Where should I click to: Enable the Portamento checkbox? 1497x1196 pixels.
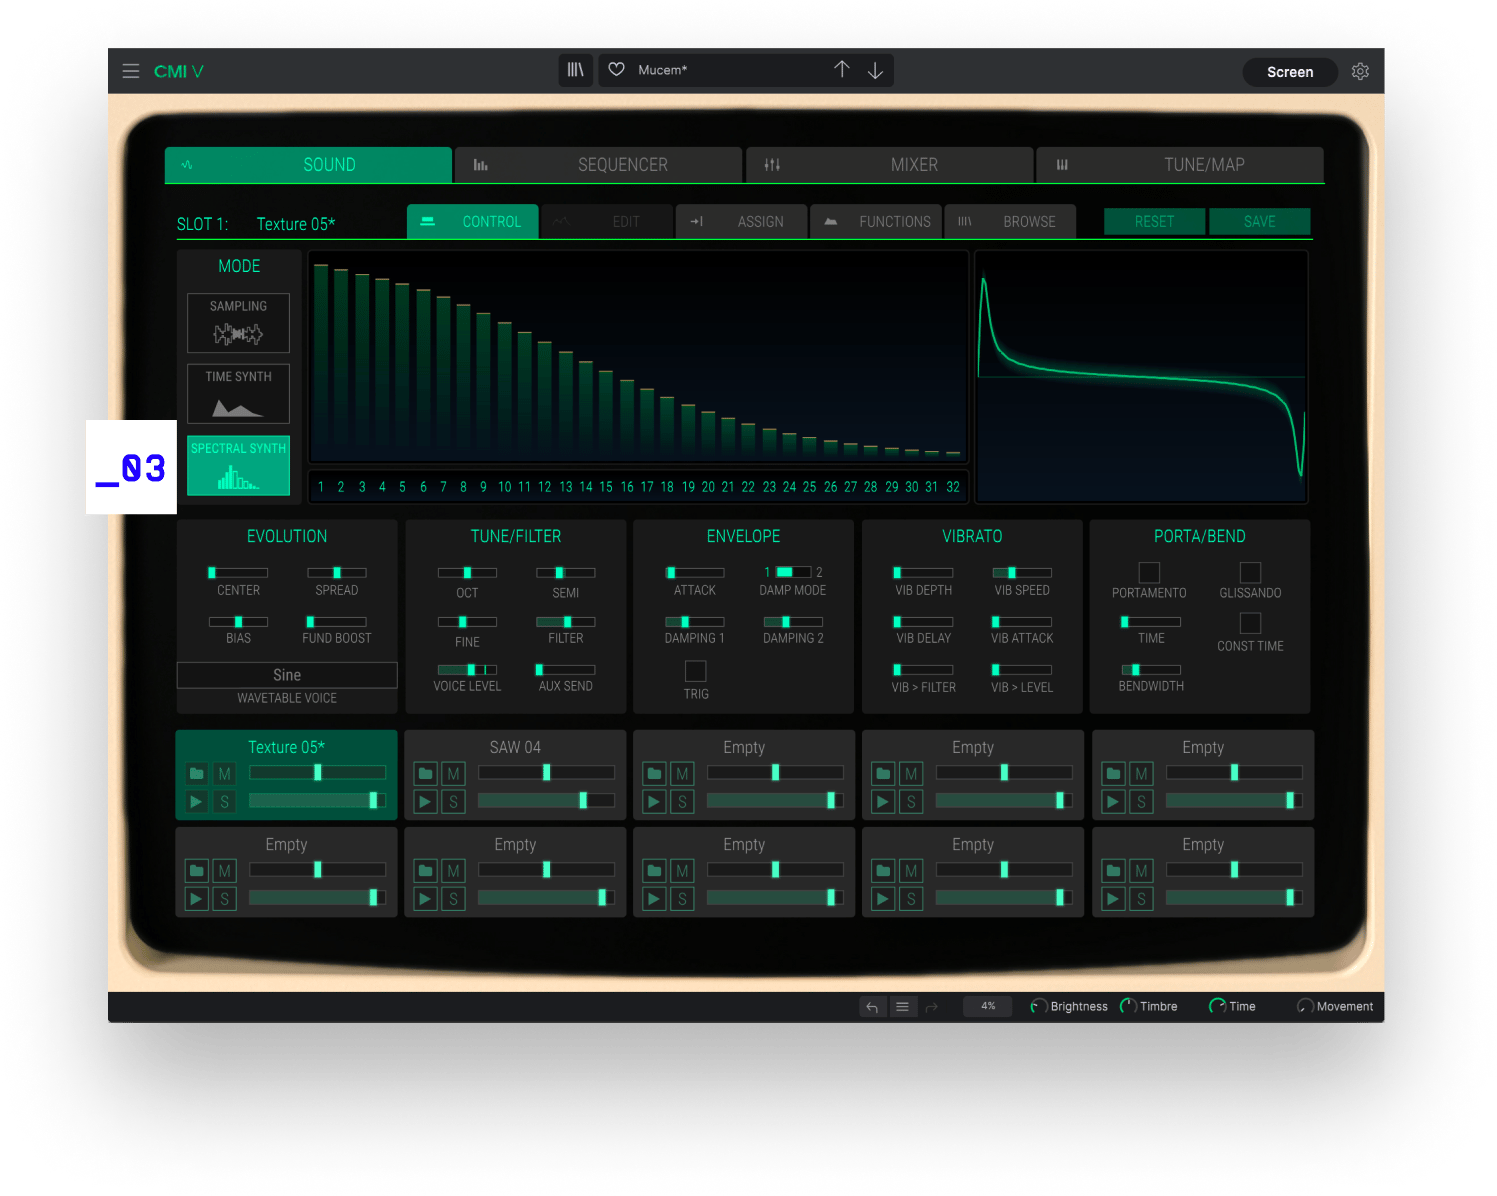point(1149,572)
